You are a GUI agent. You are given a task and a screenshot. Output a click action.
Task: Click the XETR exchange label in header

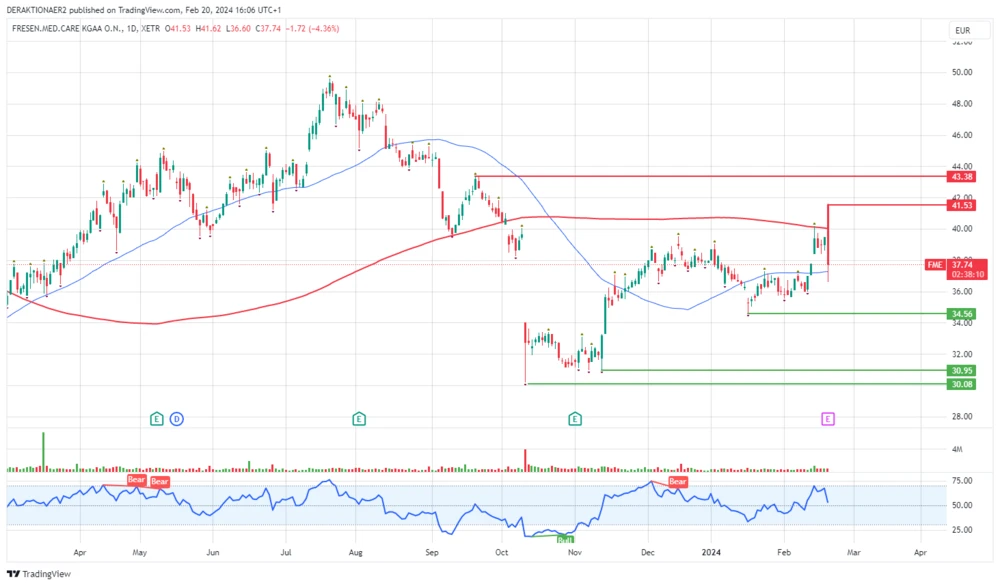pos(151,29)
